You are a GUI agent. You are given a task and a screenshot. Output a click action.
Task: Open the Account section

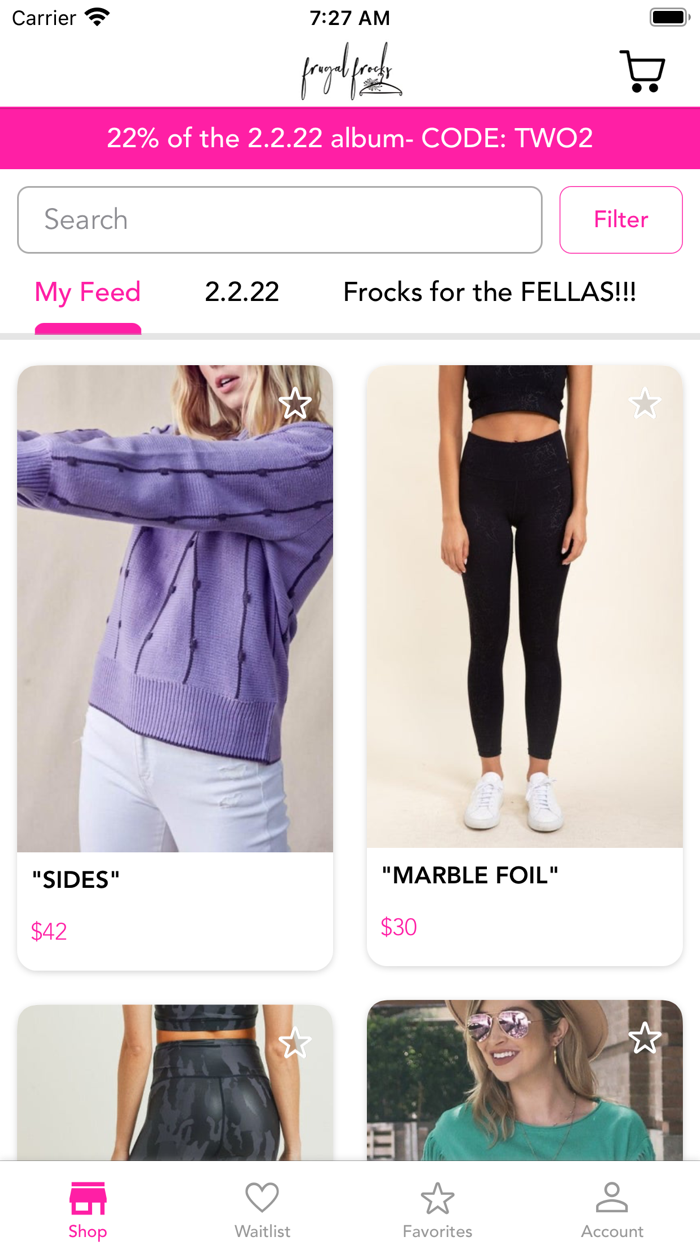(x=612, y=1196)
